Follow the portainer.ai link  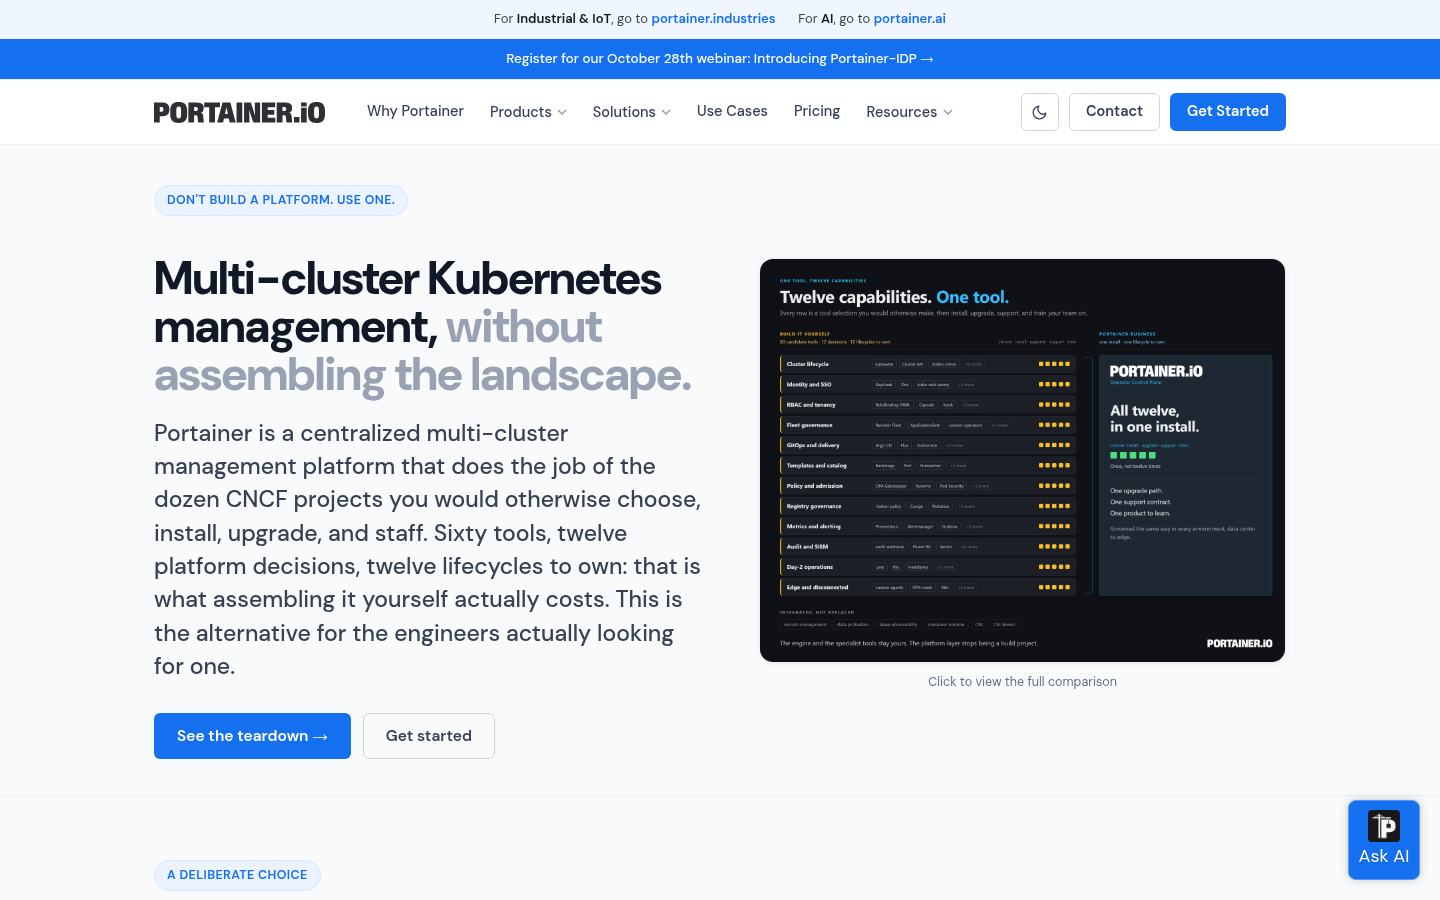pyautogui.click(x=909, y=19)
